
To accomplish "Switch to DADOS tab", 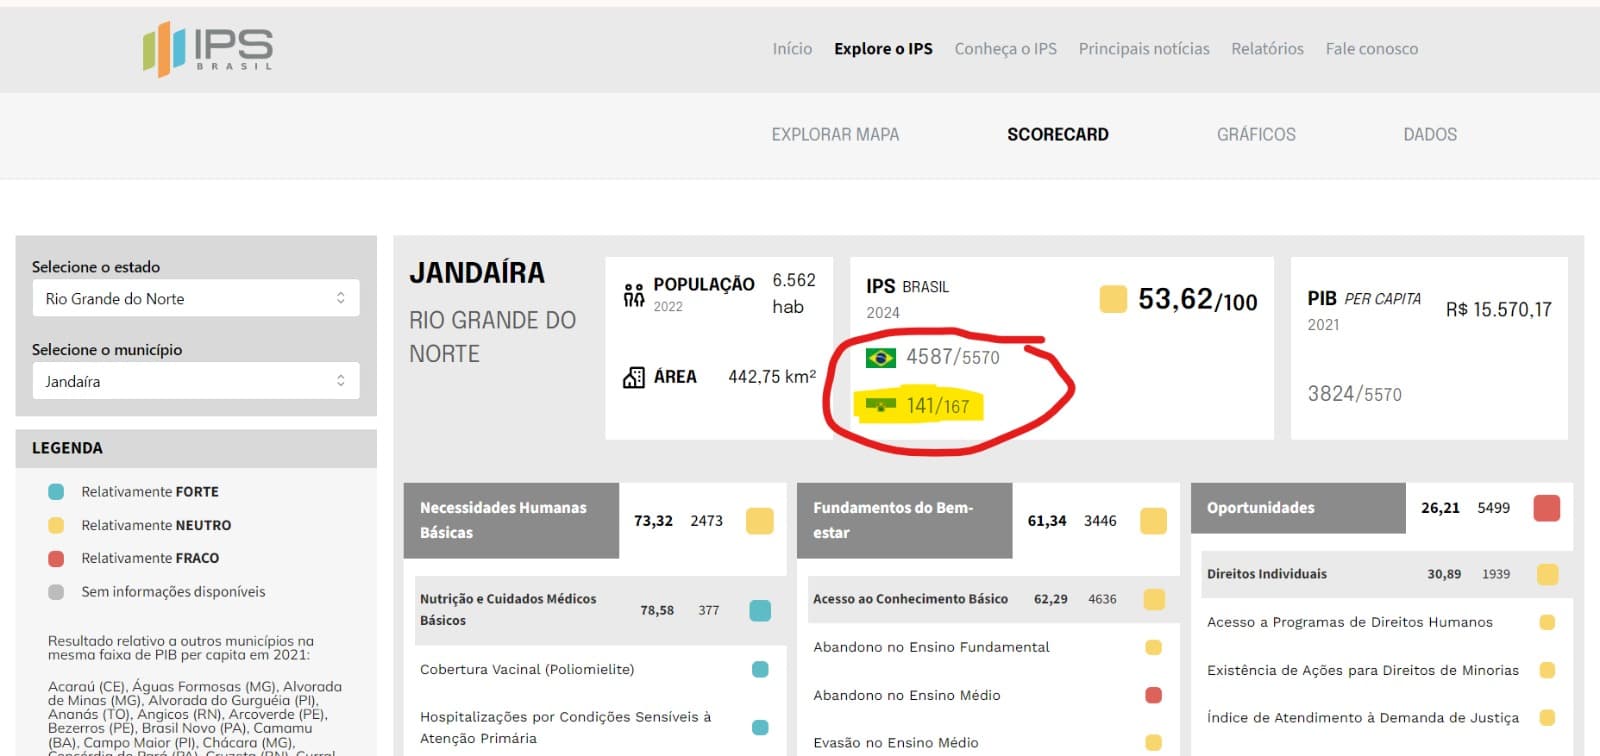I will coord(1430,134).
